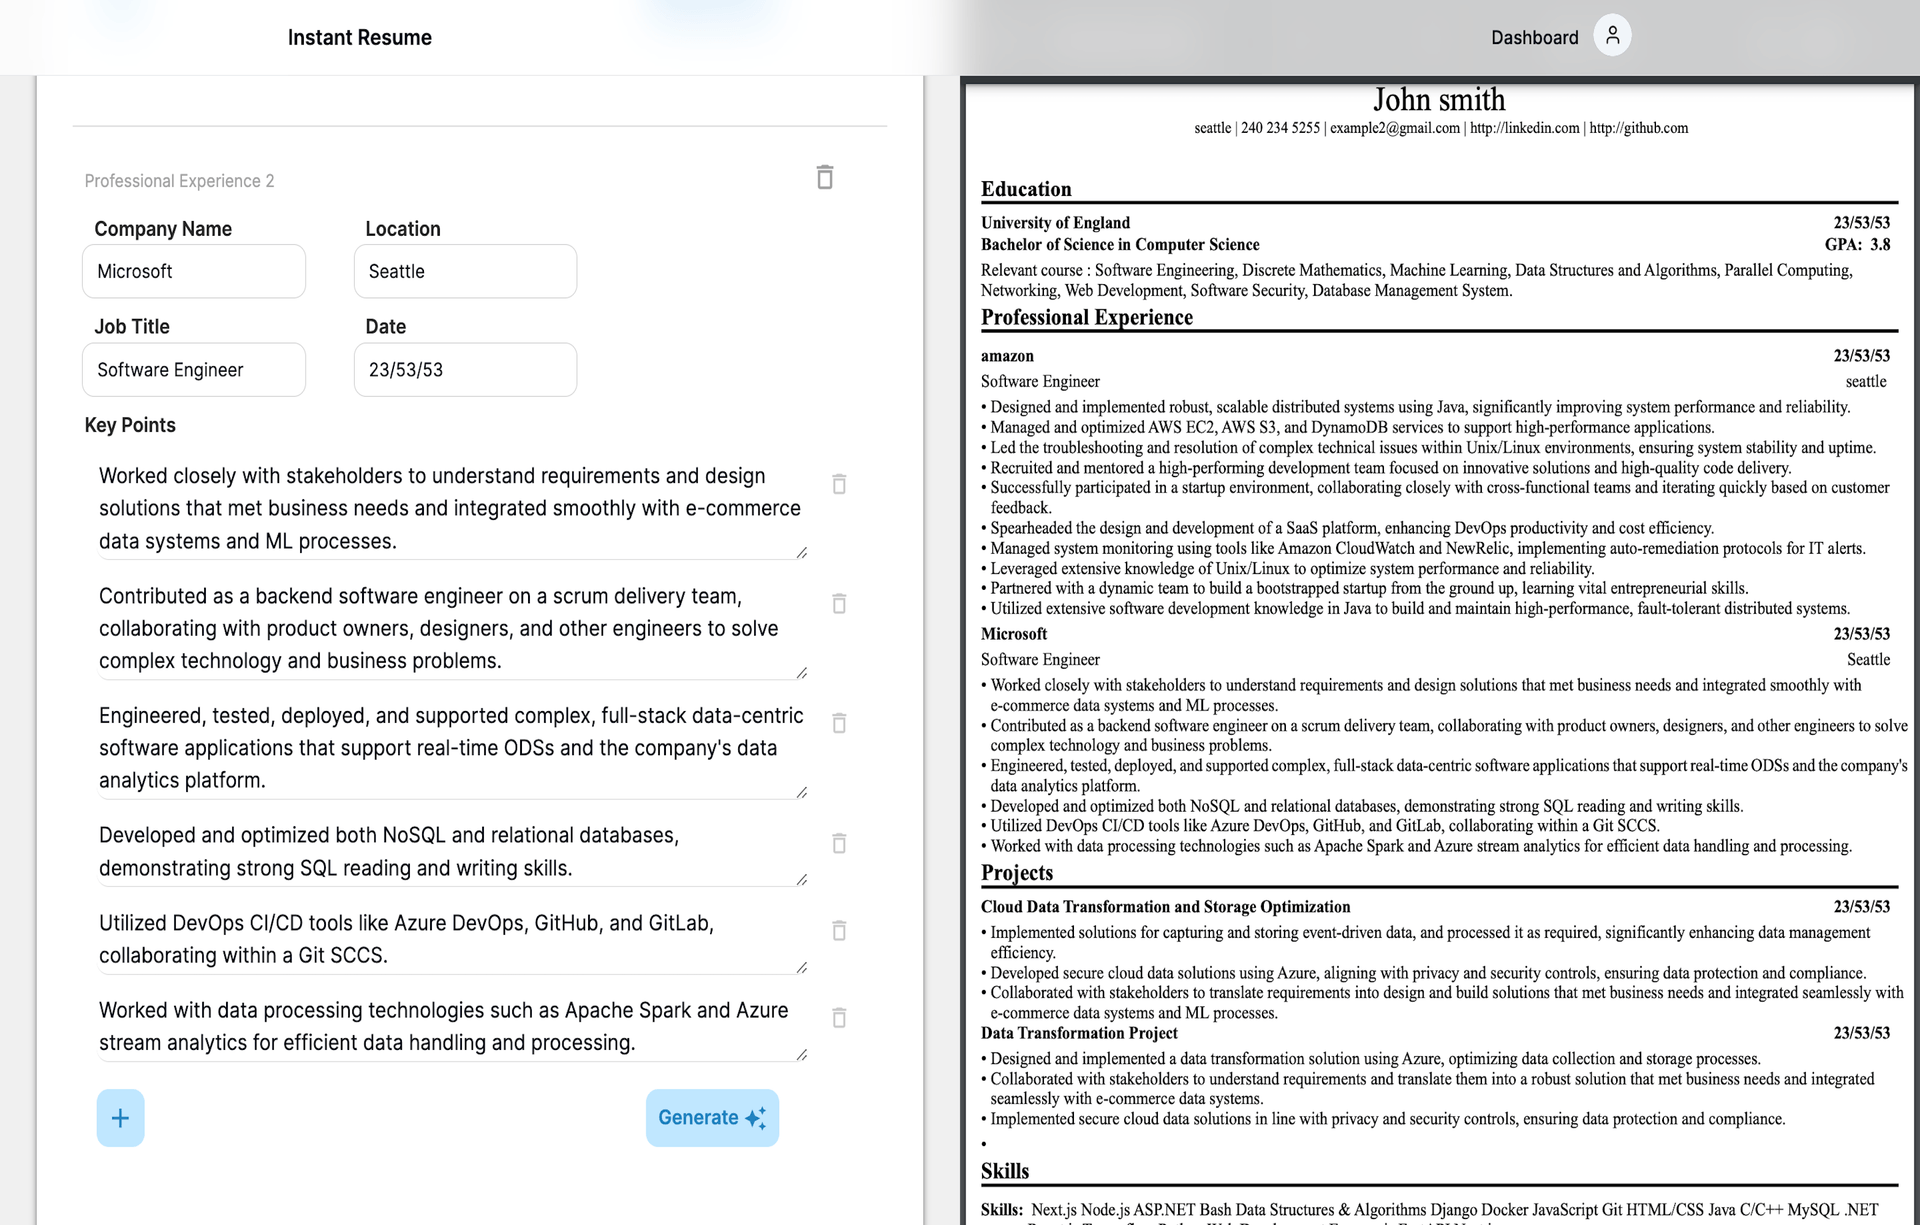The image size is (1920, 1225).
Task: Click the blue Generate button
Action: point(711,1117)
